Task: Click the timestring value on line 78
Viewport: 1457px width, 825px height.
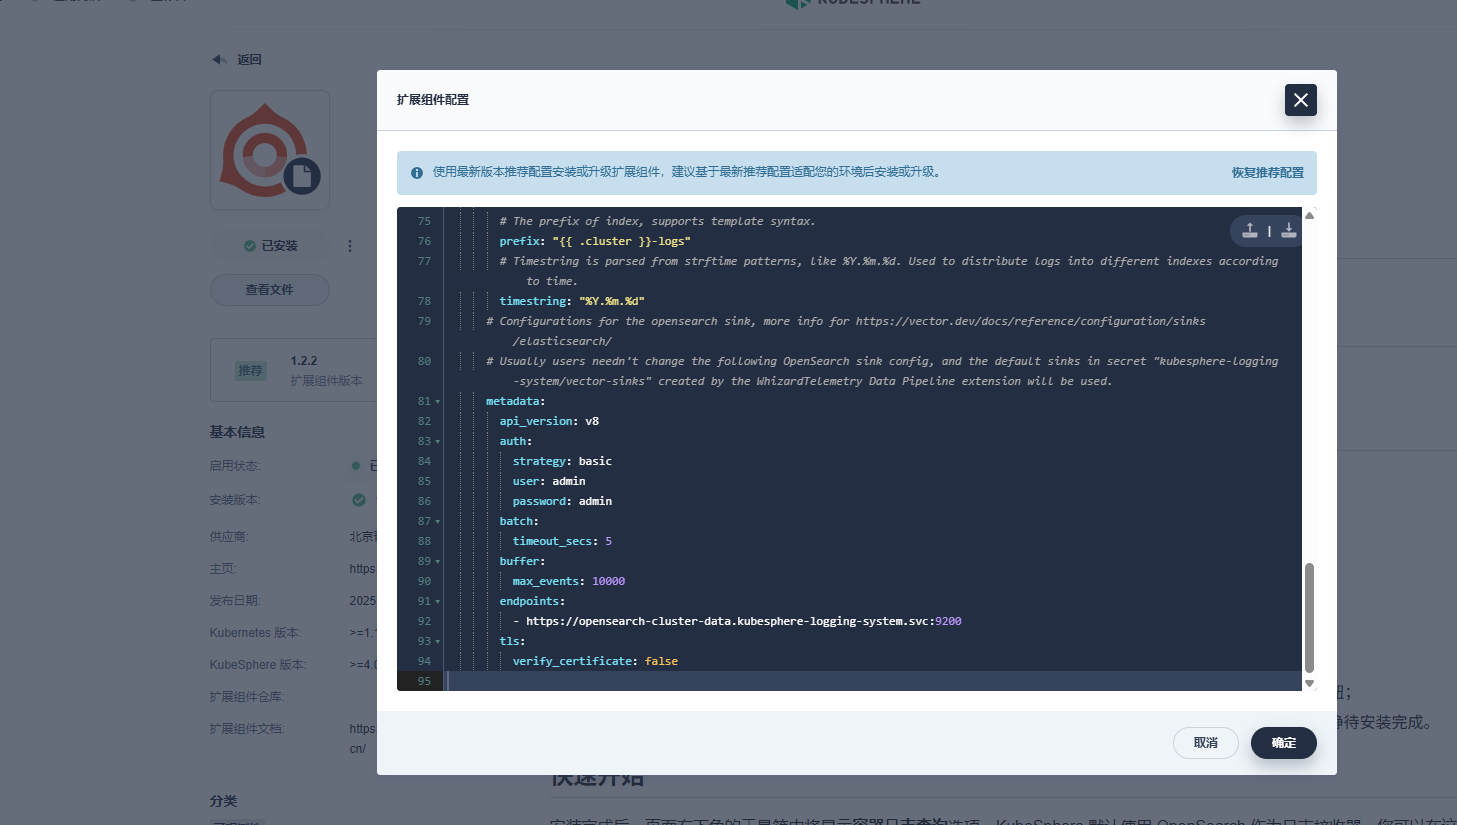Action: 612,301
